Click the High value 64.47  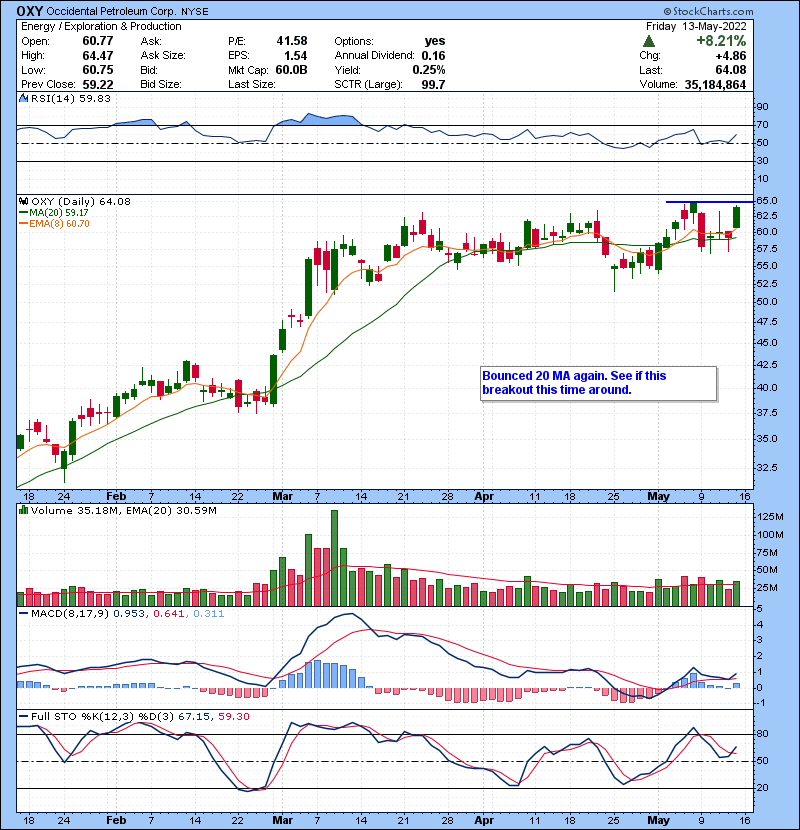[98, 55]
